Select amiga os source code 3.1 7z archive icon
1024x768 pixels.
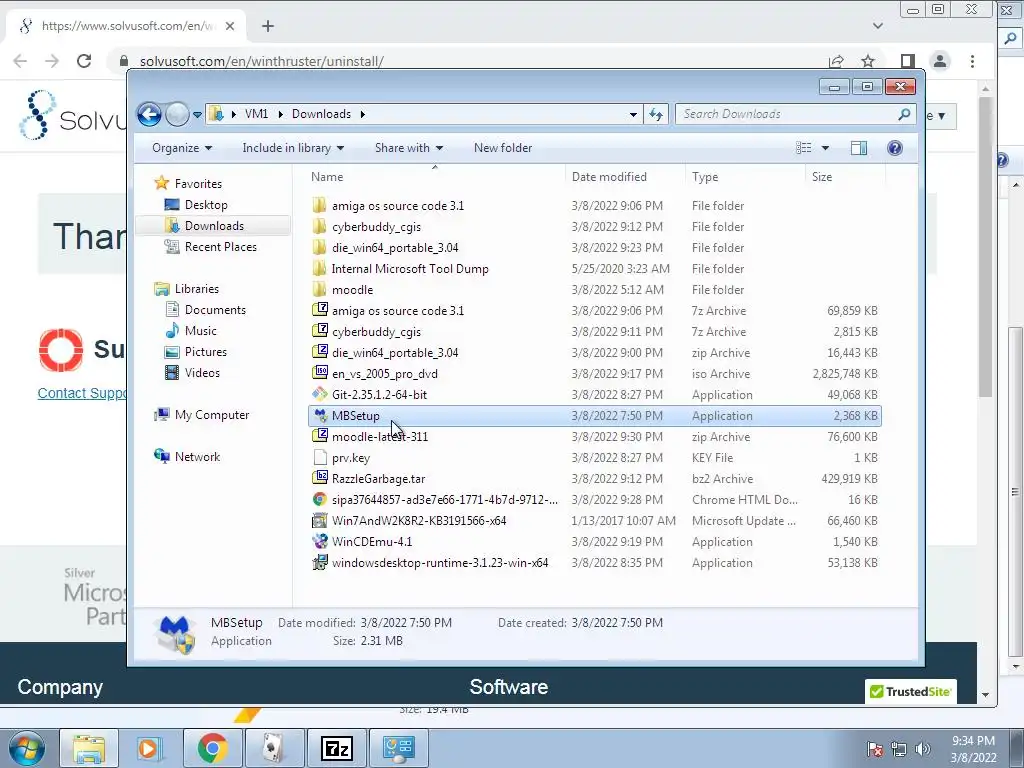[319, 310]
